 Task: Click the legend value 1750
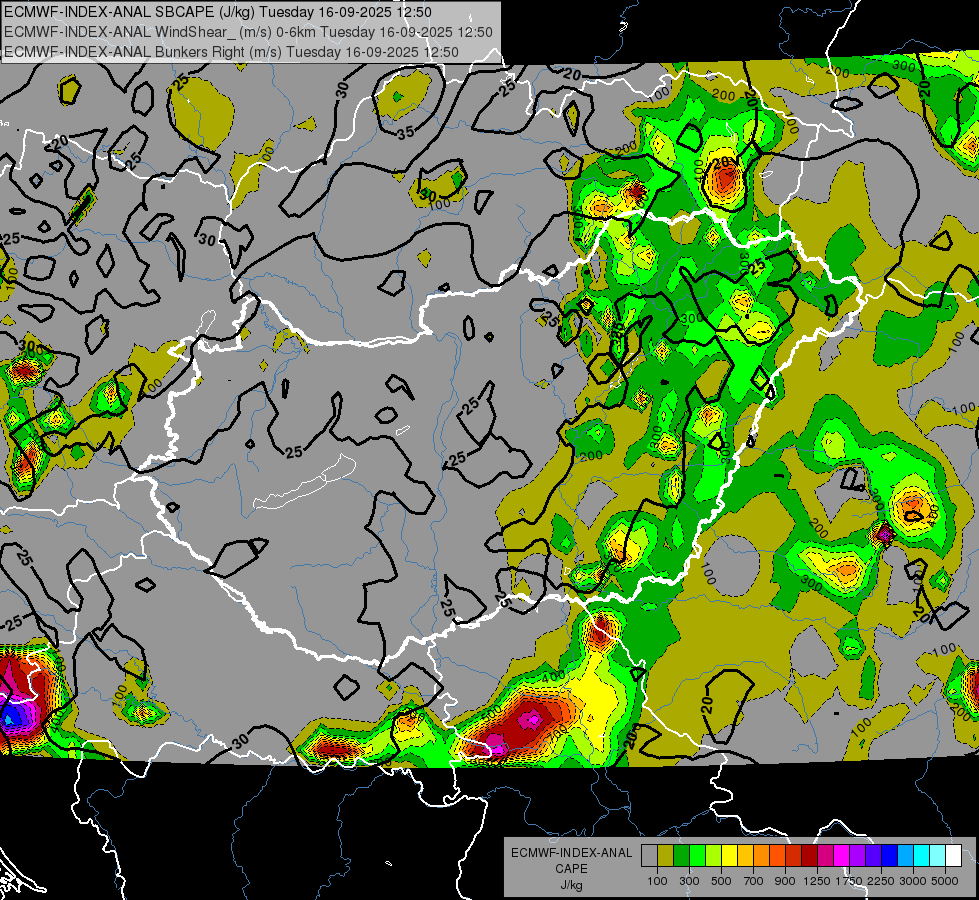[849, 881]
